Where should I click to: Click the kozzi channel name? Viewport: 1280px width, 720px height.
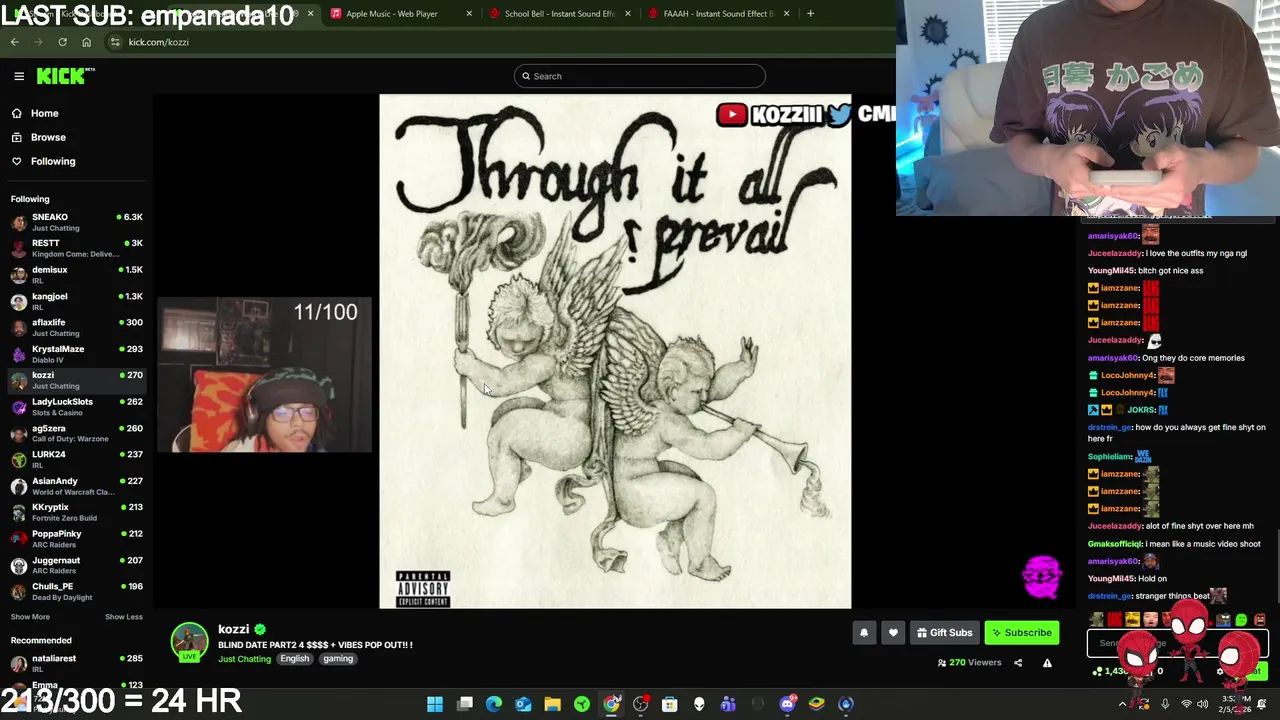tap(233, 629)
